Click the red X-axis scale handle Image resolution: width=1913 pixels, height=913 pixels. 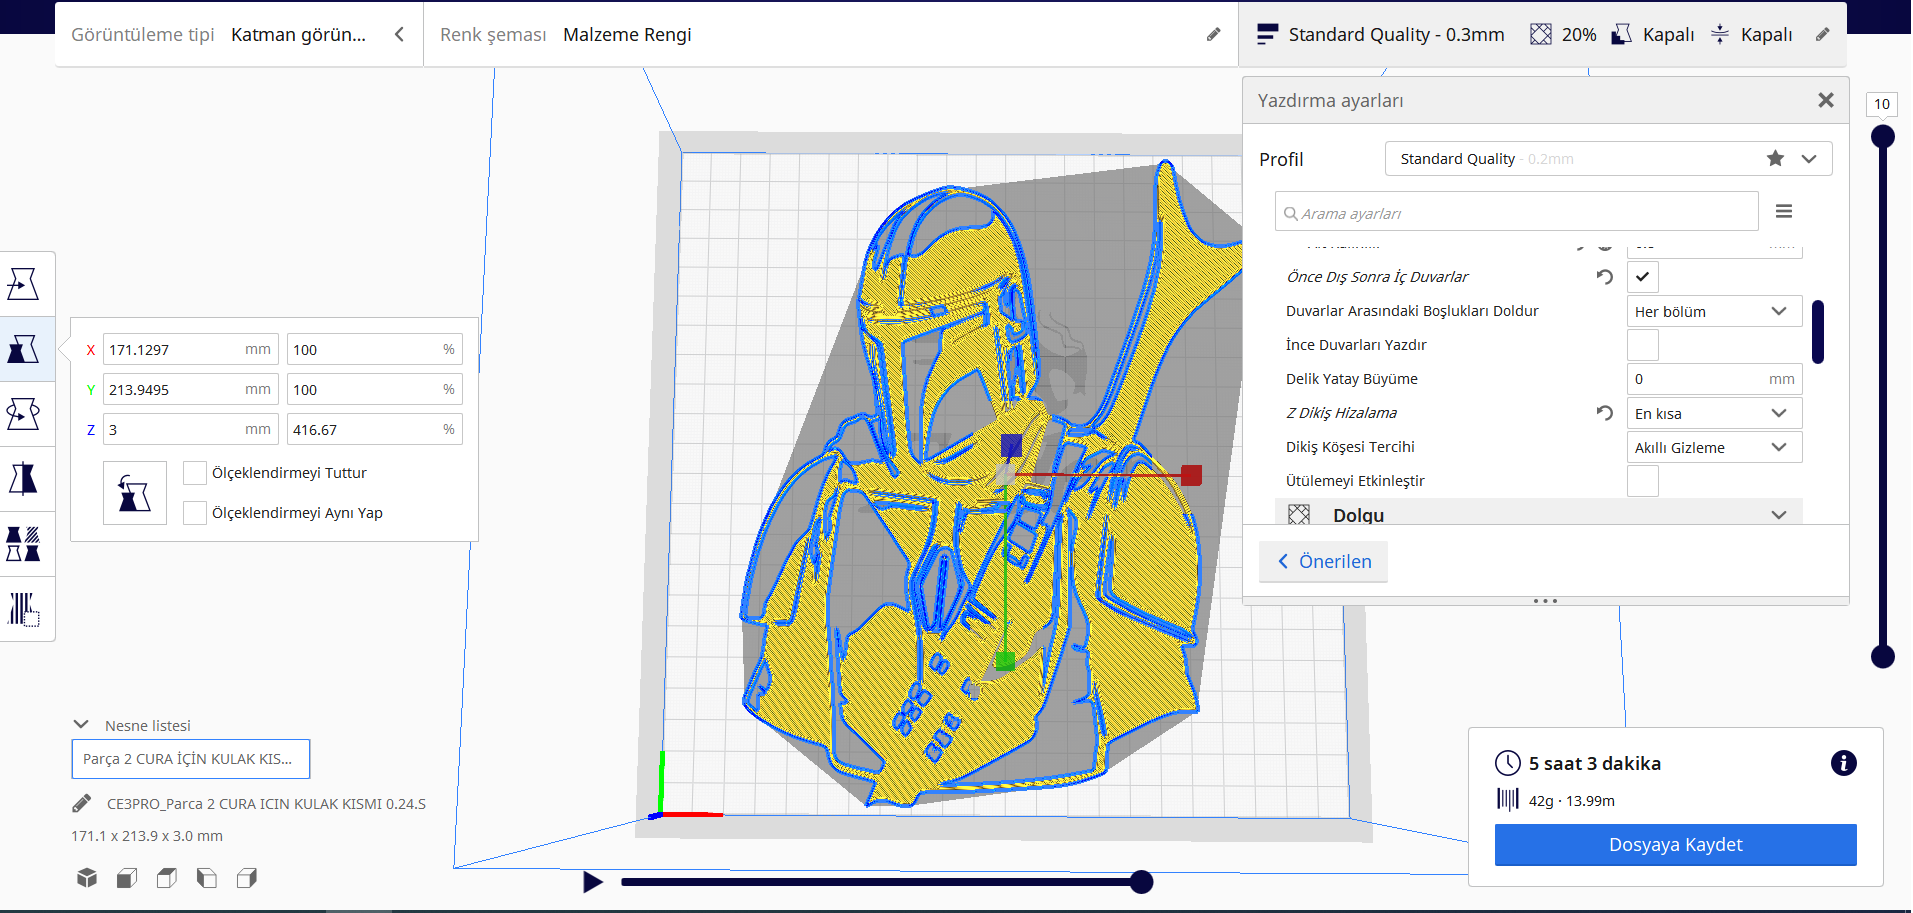click(1191, 475)
